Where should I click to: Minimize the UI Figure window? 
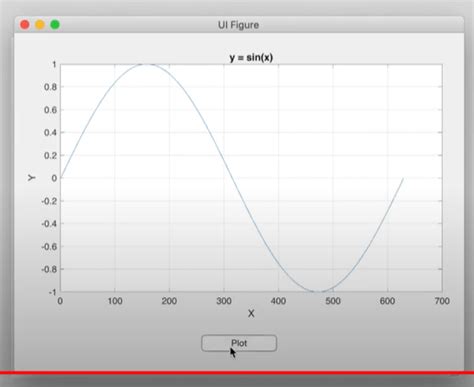tap(40, 25)
